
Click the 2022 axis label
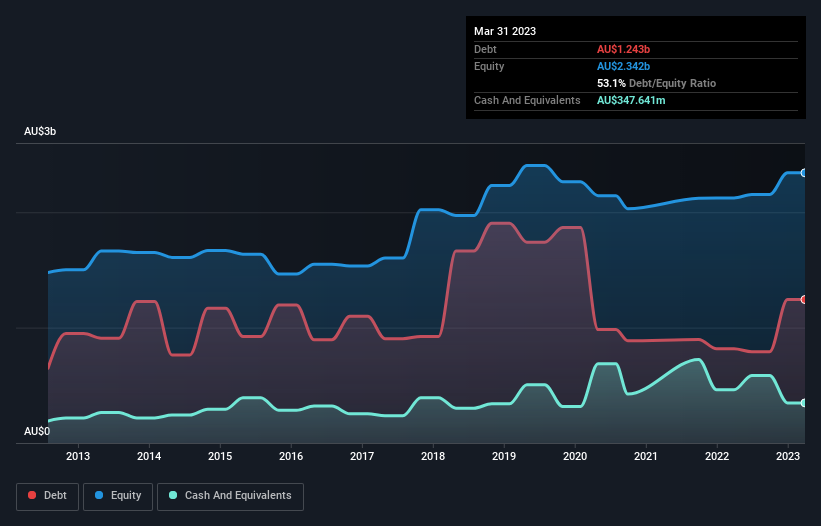(717, 456)
